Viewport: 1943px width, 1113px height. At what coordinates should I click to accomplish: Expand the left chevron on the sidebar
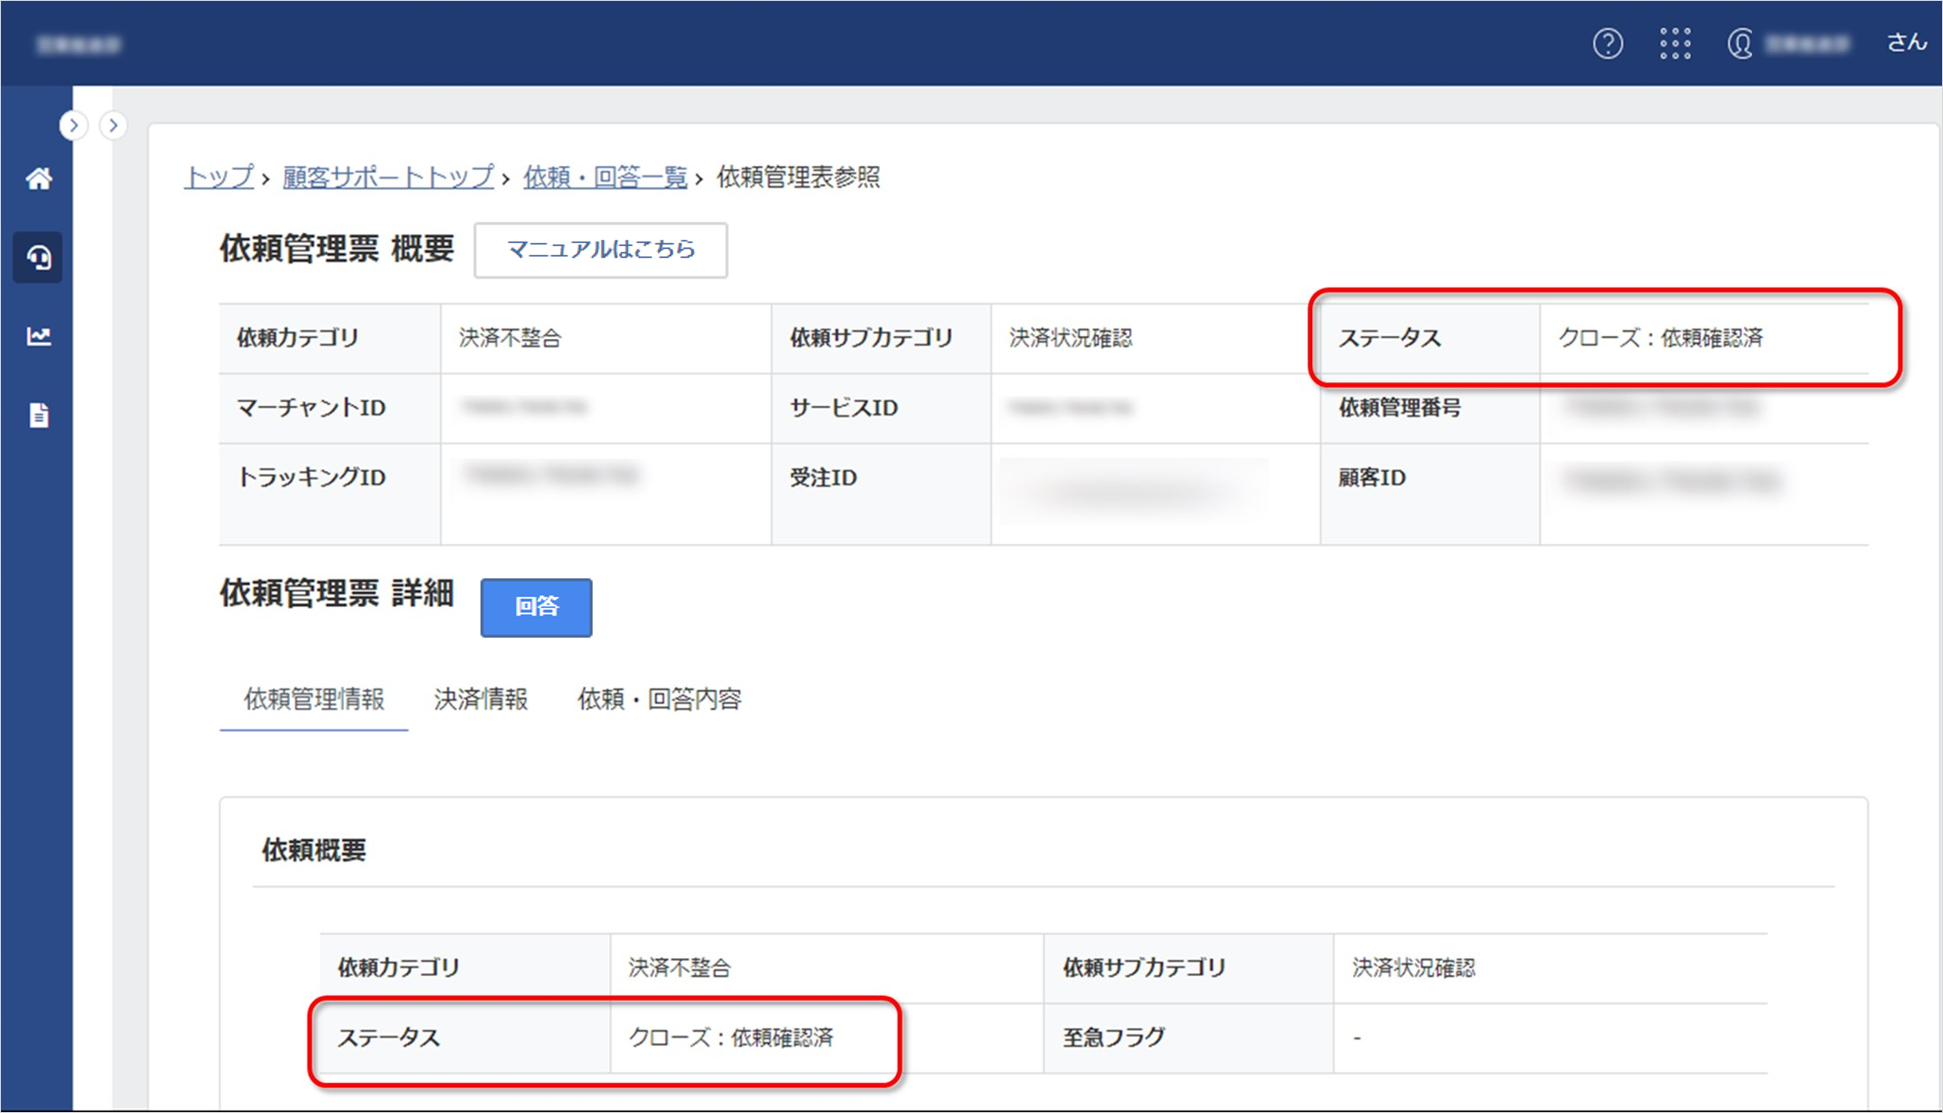(74, 125)
